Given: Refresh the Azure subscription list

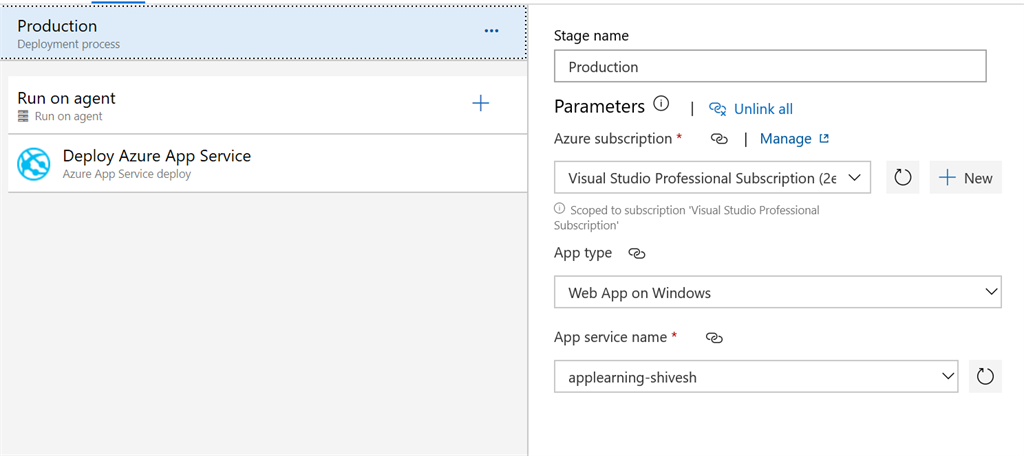Looking at the screenshot, I should [x=903, y=178].
